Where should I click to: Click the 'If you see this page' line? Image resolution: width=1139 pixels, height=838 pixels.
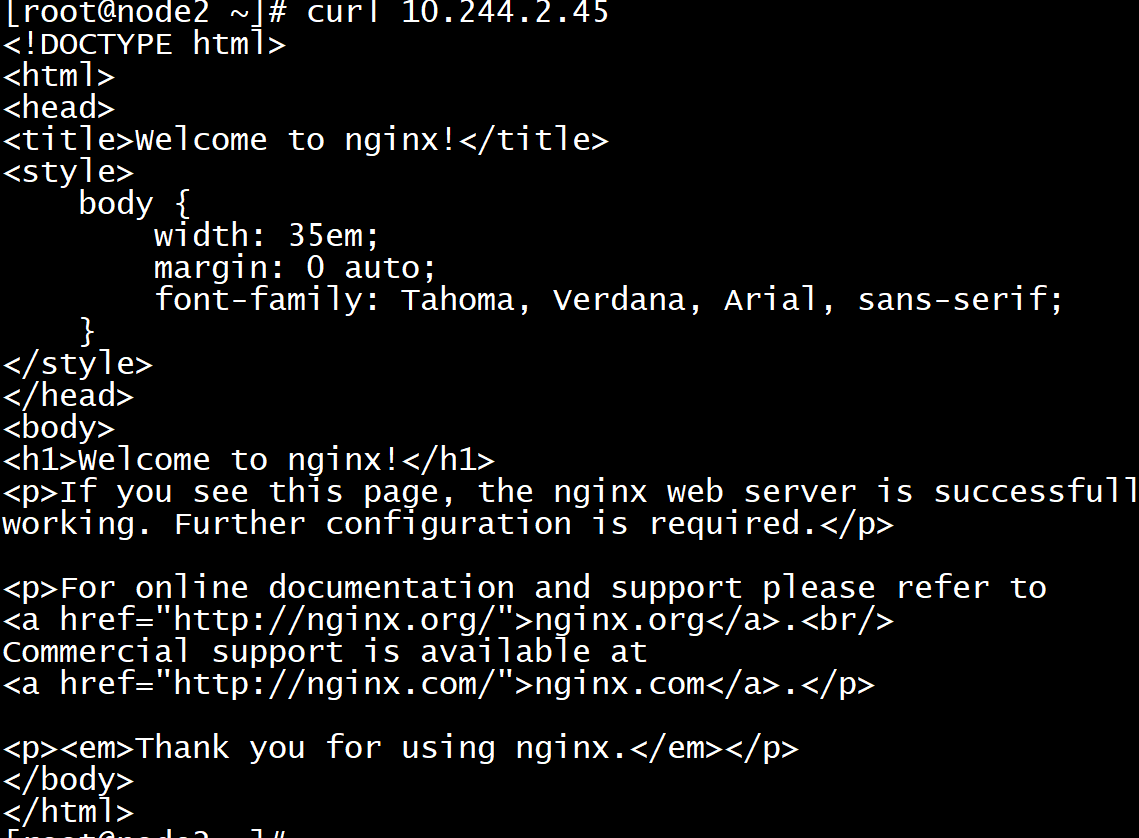tap(570, 492)
